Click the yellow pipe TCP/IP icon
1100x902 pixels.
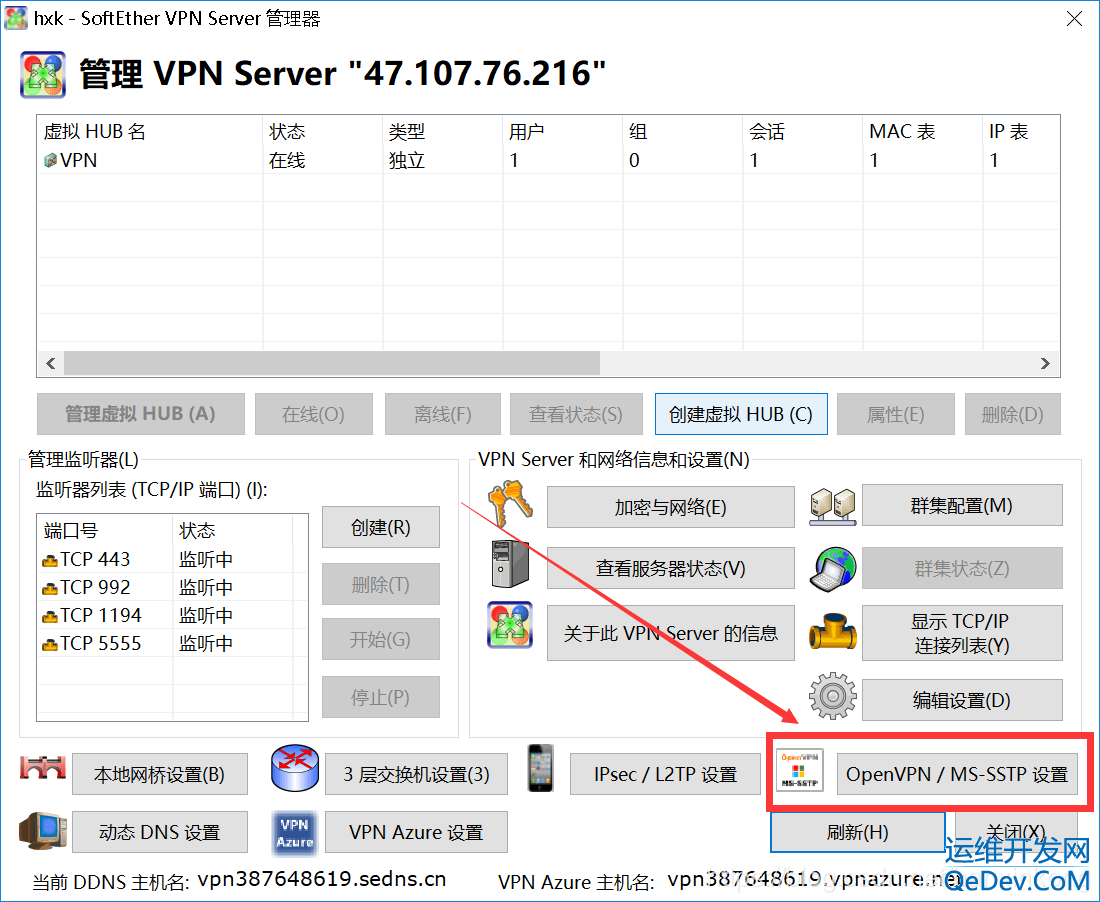(831, 633)
